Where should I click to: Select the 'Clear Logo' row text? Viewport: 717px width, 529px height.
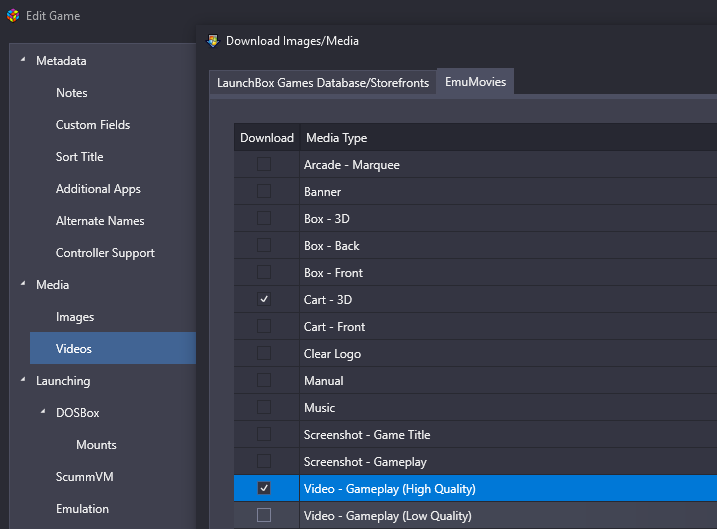[332, 354]
